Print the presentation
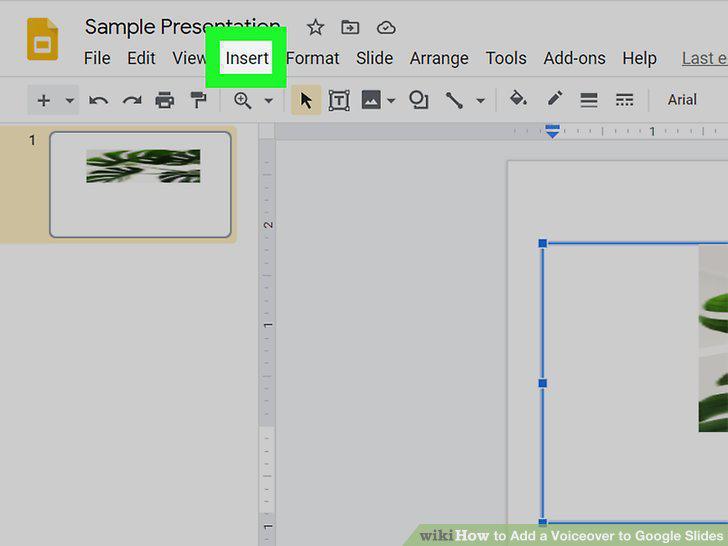728x546 pixels. point(165,100)
